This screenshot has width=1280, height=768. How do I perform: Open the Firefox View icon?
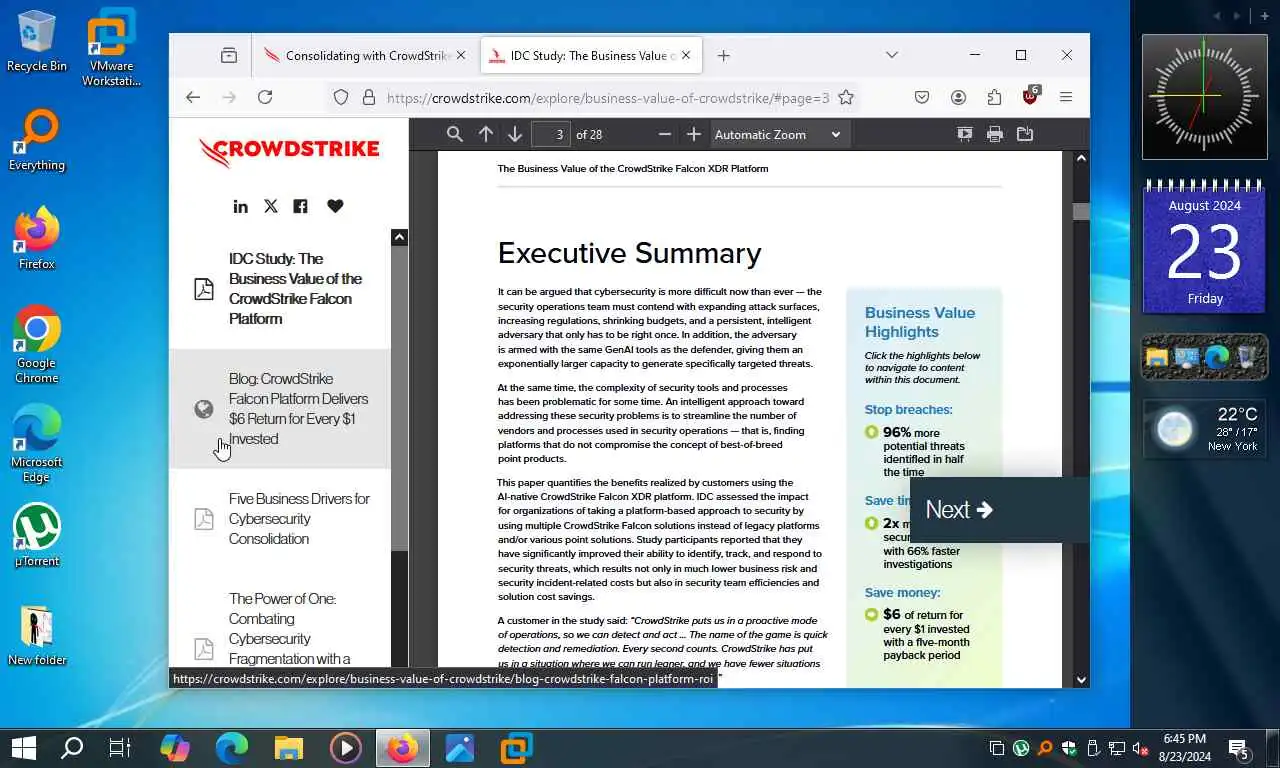[x=229, y=56]
